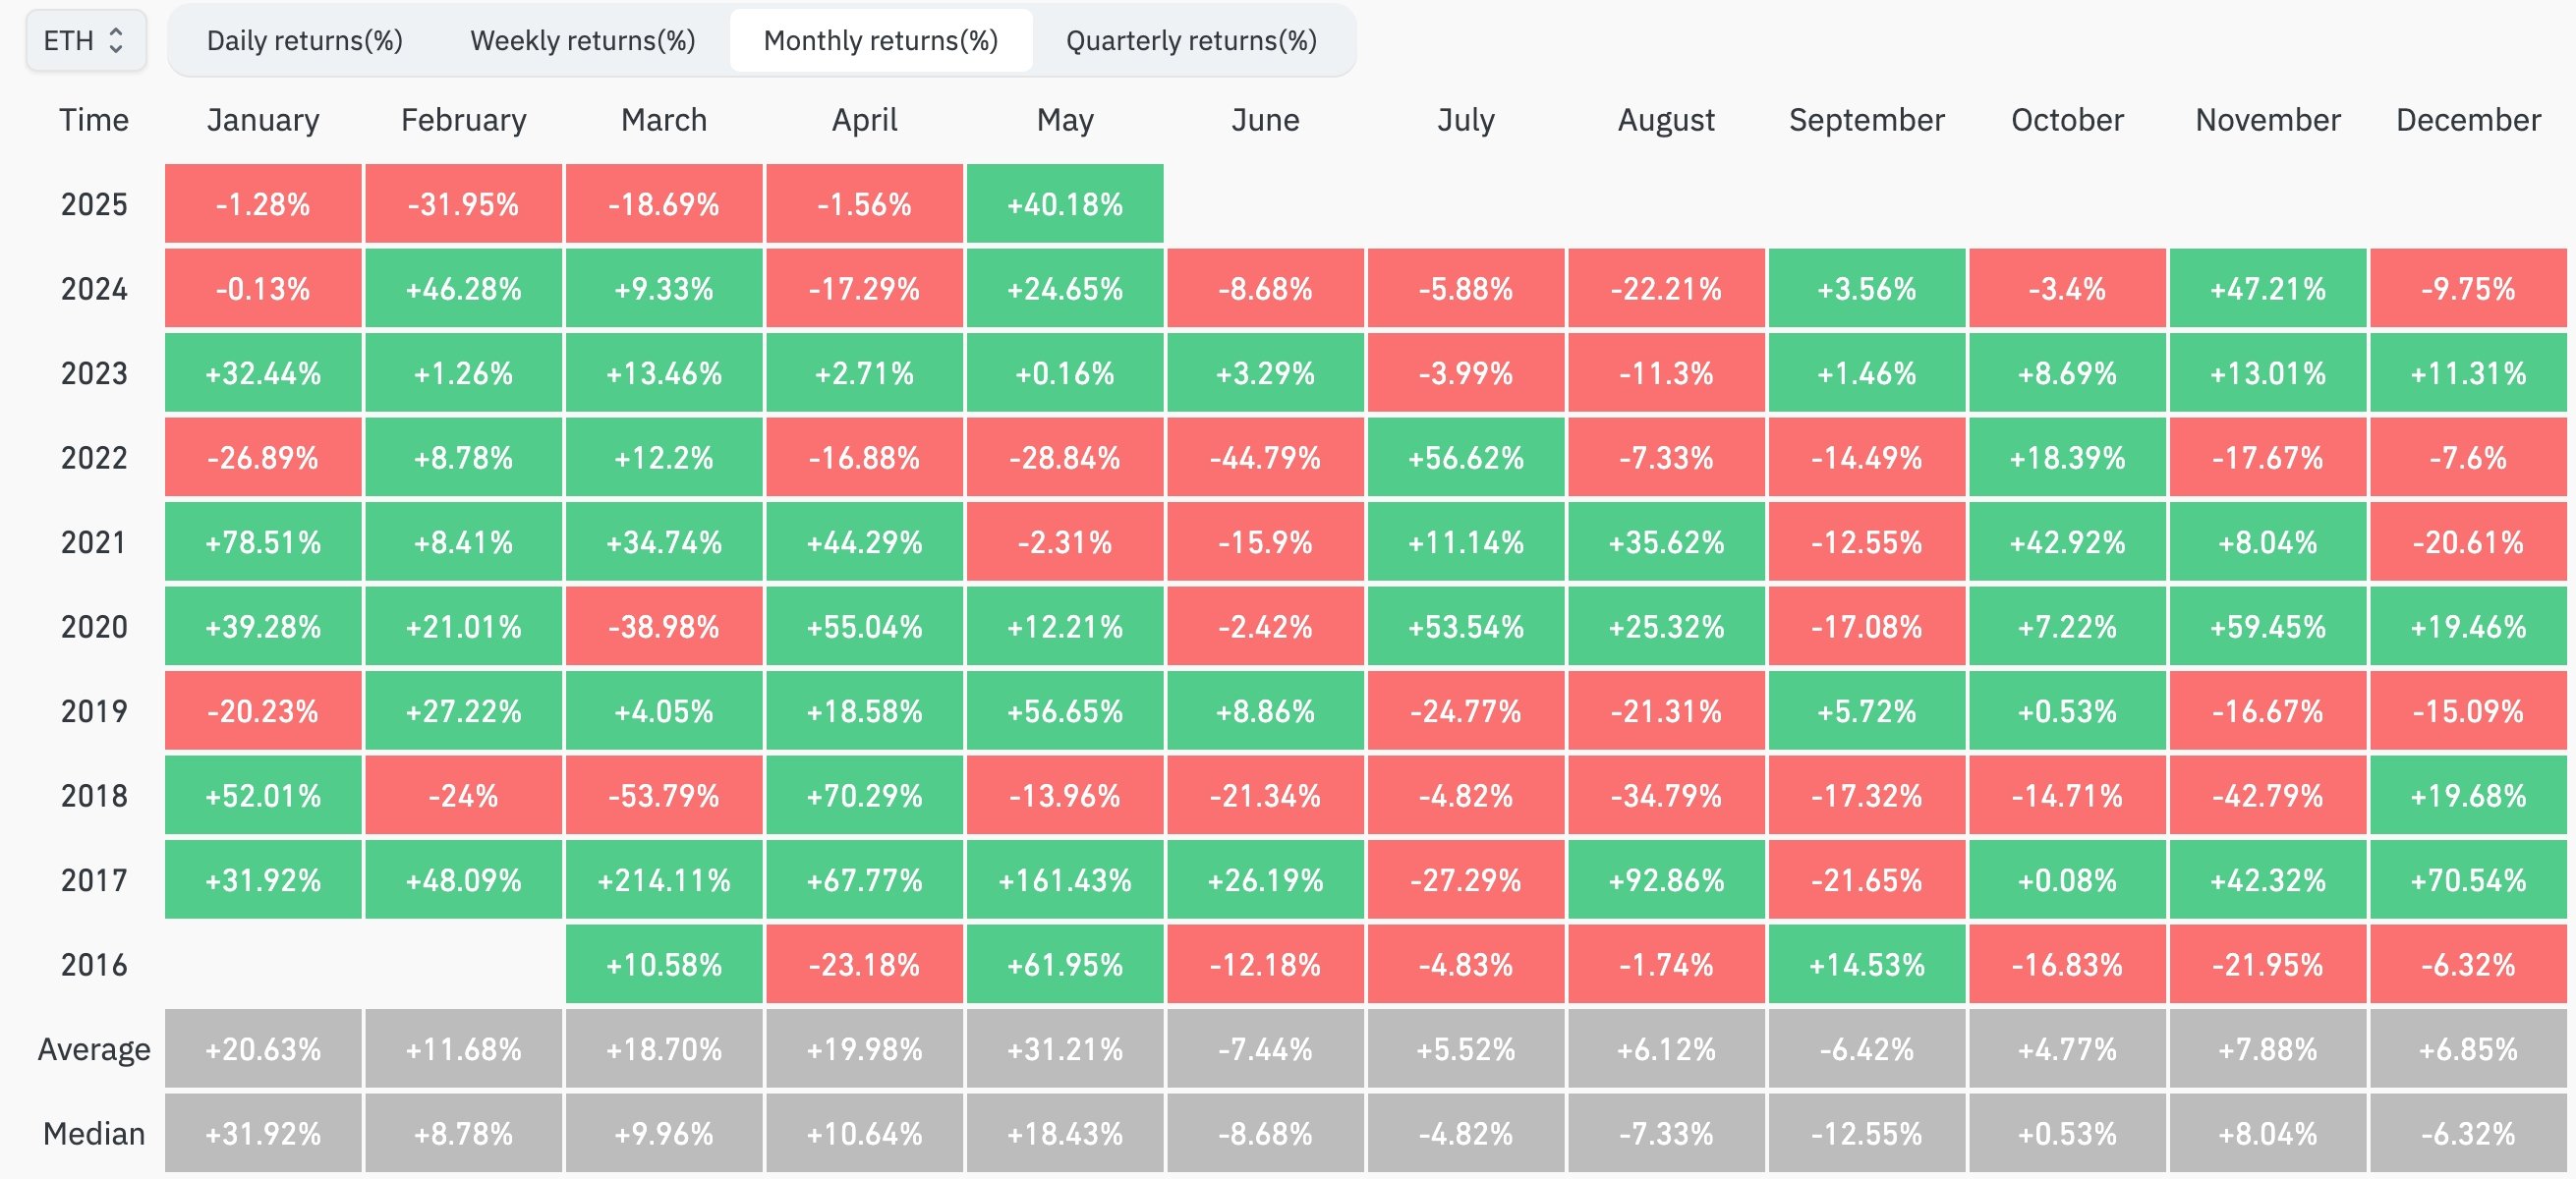Open the Quarterly returns(%) tab
2576x1179 pixels.
pyautogui.click(x=1190, y=41)
